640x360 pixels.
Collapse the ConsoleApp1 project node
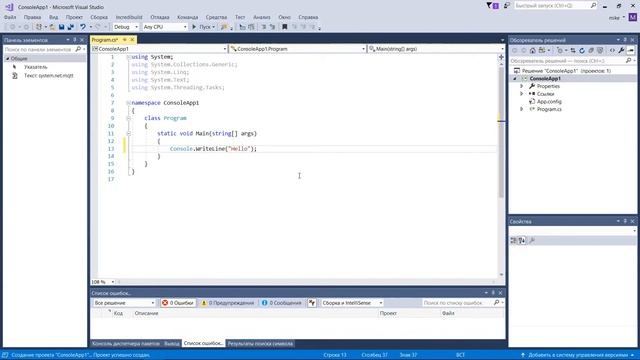coord(515,78)
